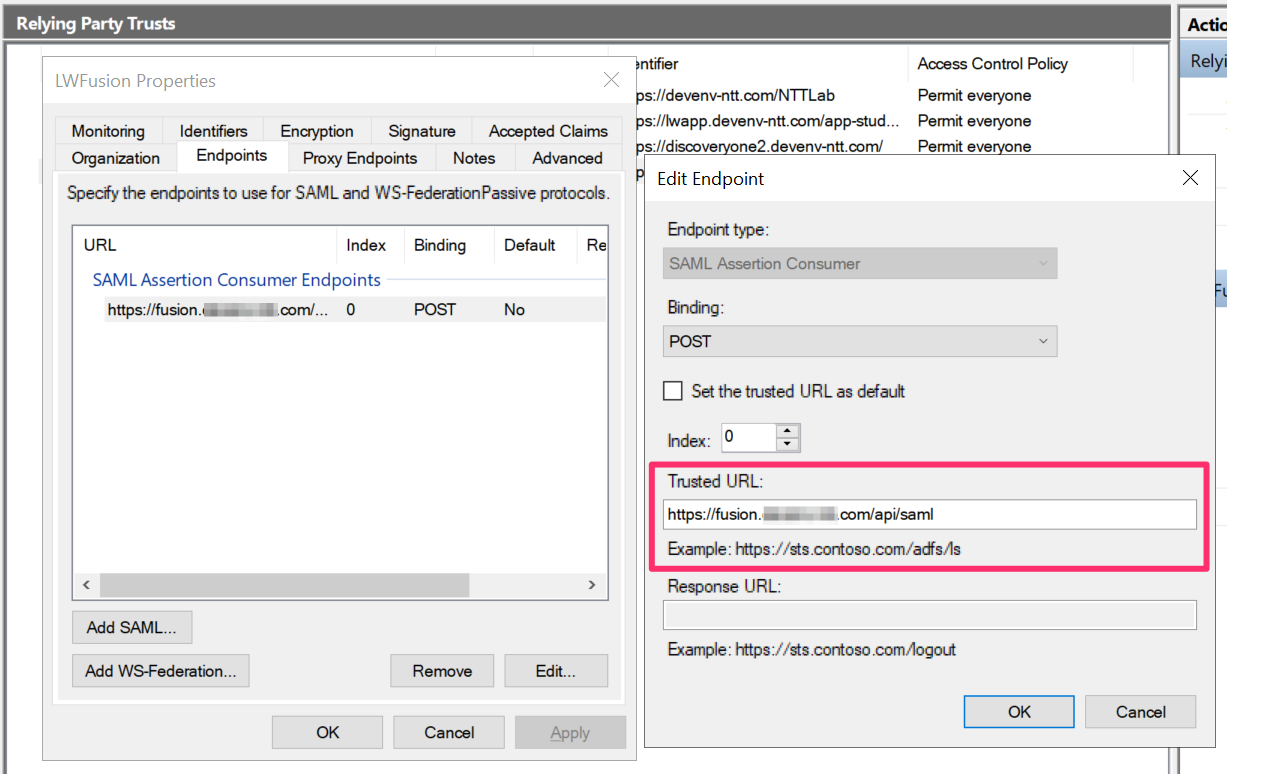Cancel the Edit Endpoint dialog
Image resolution: width=1268 pixels, height=774 pixels.
click(x=1141, y=712)
